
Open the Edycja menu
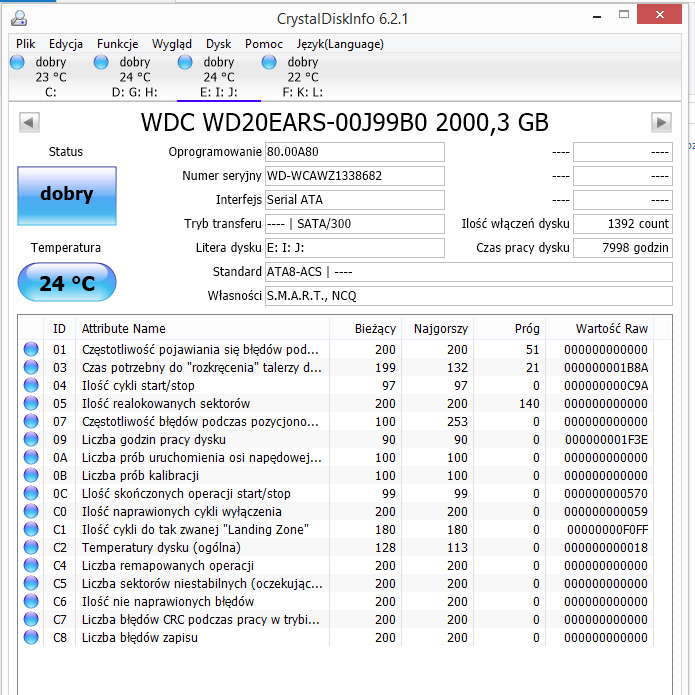point(66,44)
